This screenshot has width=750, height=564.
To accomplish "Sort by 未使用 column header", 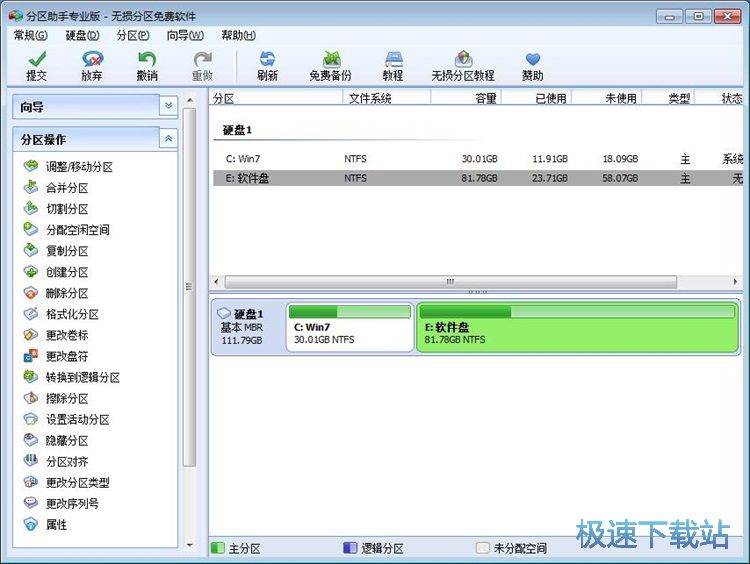I will (x=606, y=98).
